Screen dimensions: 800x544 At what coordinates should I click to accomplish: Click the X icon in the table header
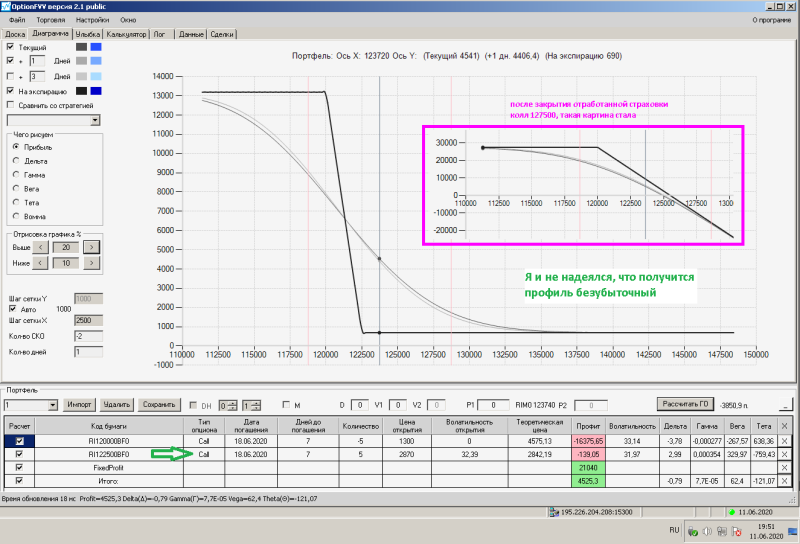click(x=784, y=426)
